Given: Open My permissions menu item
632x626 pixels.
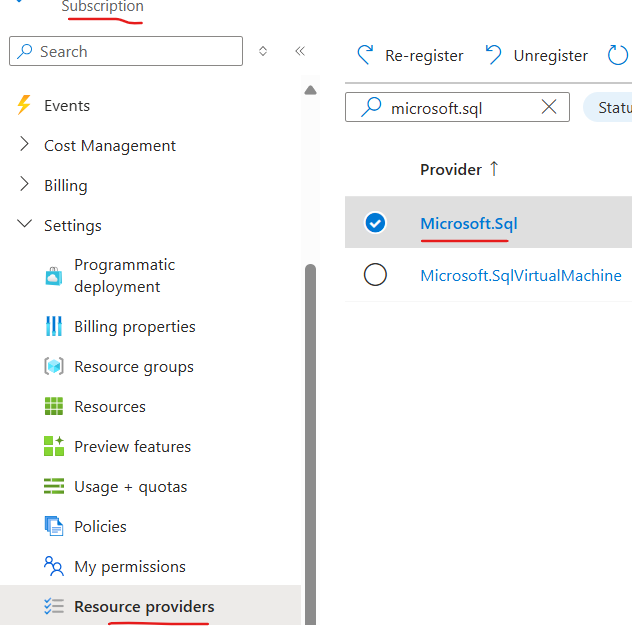Looking at the screenshot, I should [x=130, y=567].
